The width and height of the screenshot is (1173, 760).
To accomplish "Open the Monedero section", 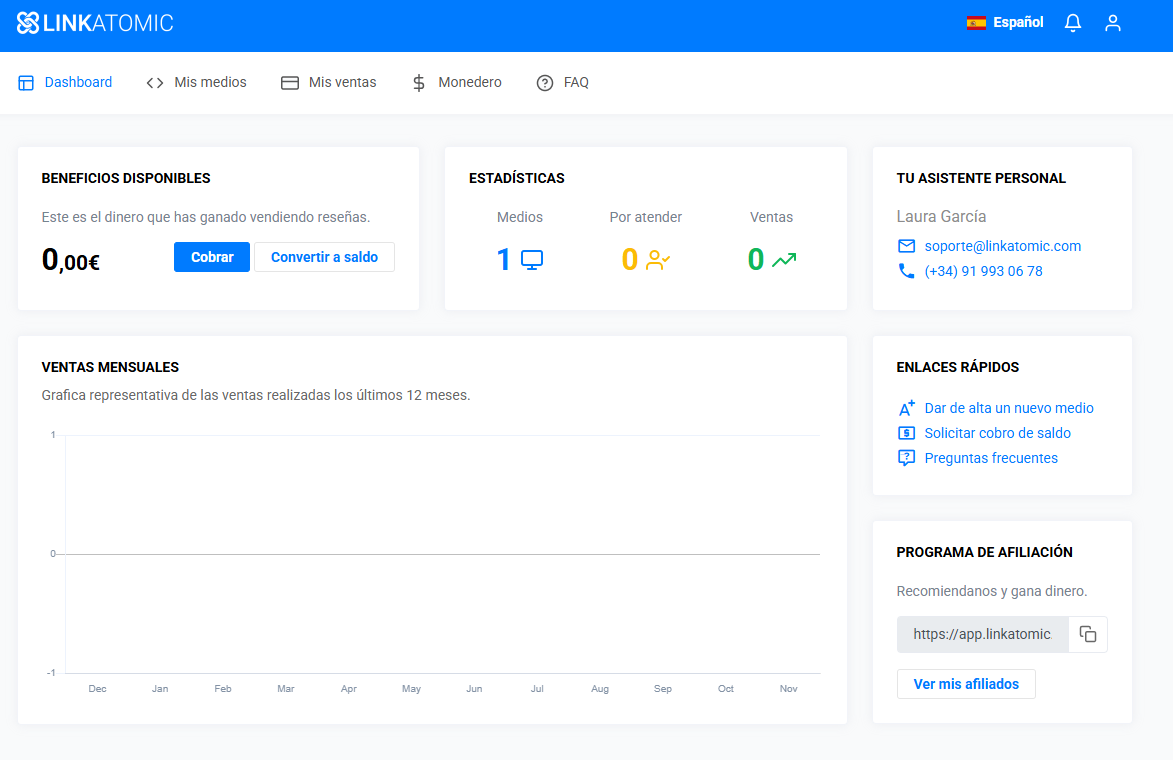I will (457, 83).
